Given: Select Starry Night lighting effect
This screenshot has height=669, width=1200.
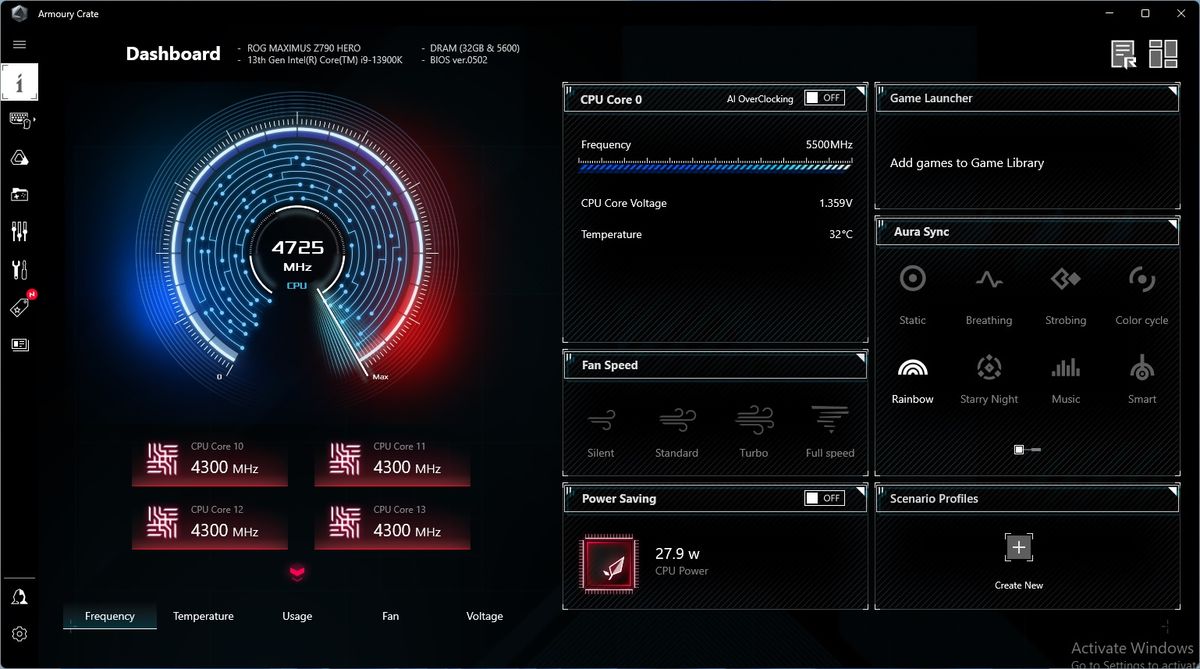Looking at the screenshot, I should tap(989, 381).
